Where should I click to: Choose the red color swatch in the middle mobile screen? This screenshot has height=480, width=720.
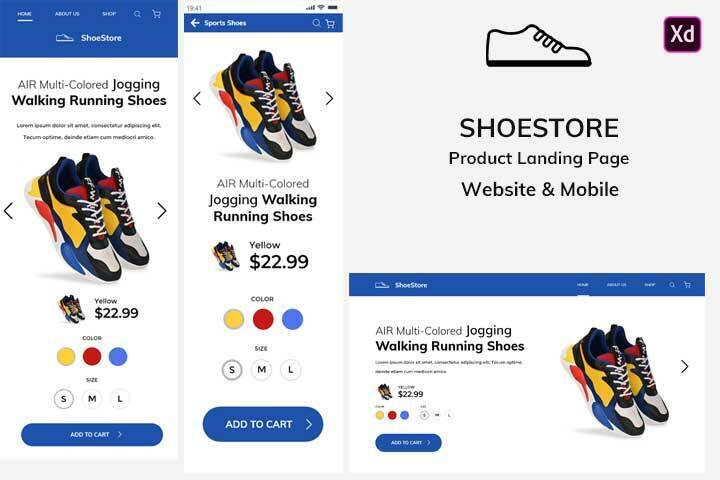tap(263, 319)
